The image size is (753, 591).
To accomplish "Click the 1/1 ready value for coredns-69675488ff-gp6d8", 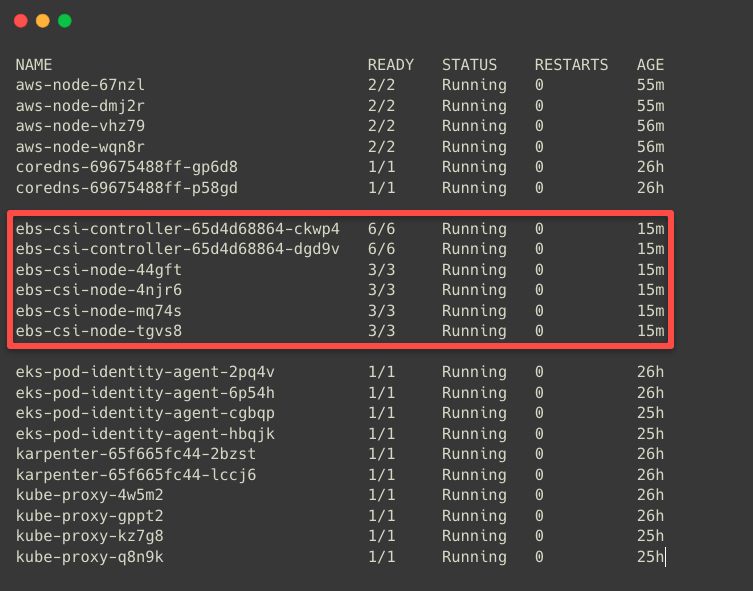I will pos(381,167).
